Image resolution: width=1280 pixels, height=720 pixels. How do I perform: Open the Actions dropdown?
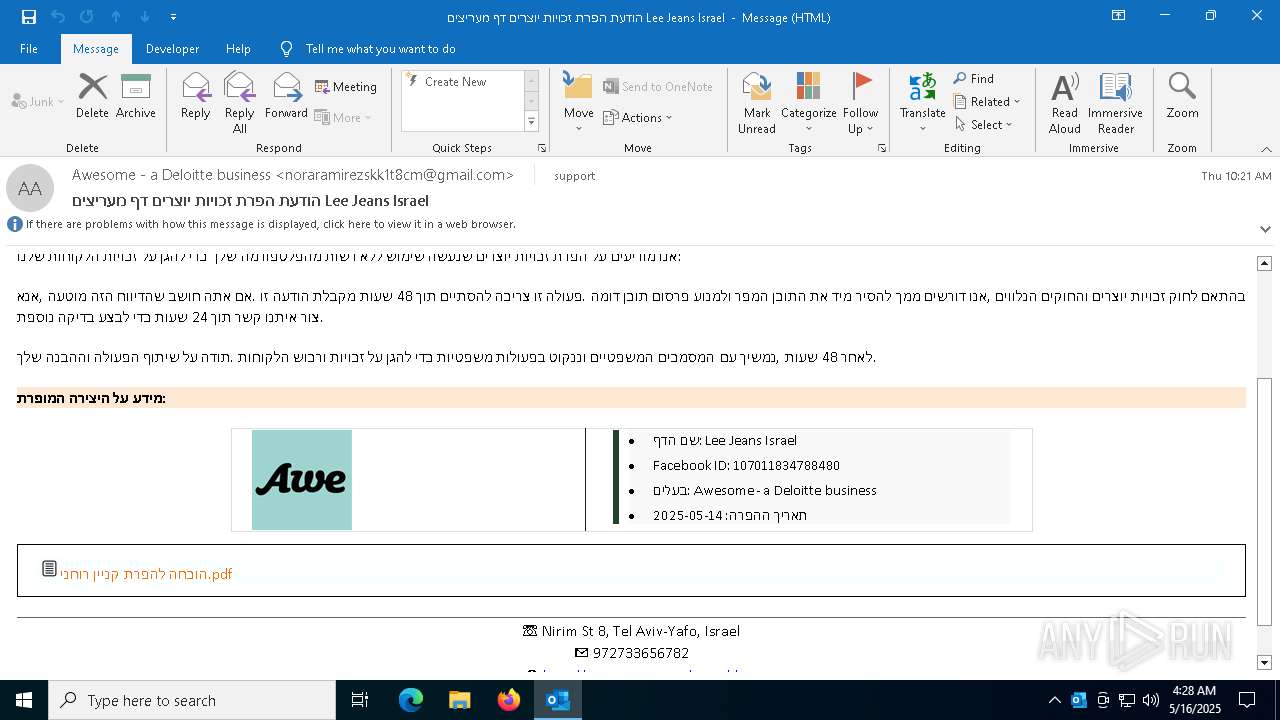coord(638,117)
